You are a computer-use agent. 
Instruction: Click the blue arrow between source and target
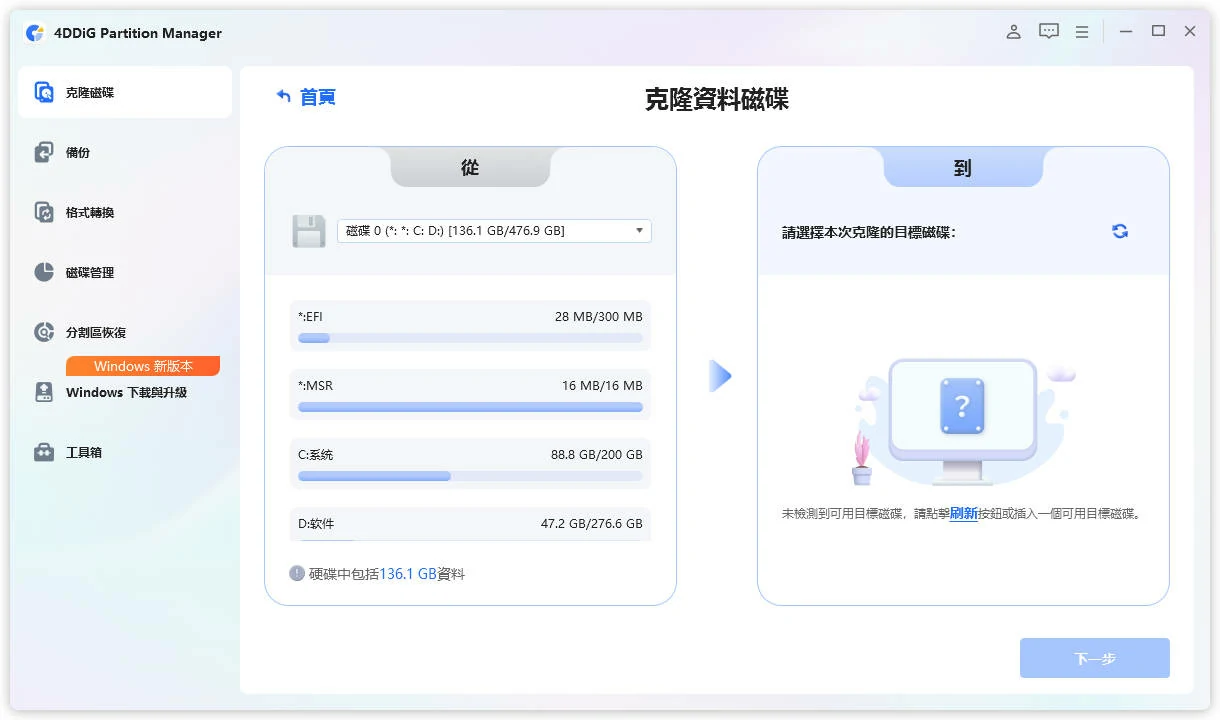tap(720, 376)
